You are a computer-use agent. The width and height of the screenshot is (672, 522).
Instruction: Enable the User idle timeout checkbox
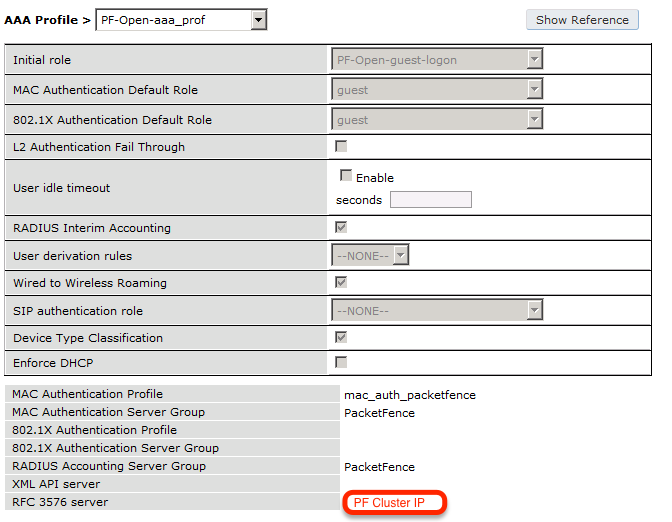coord(346,176)
